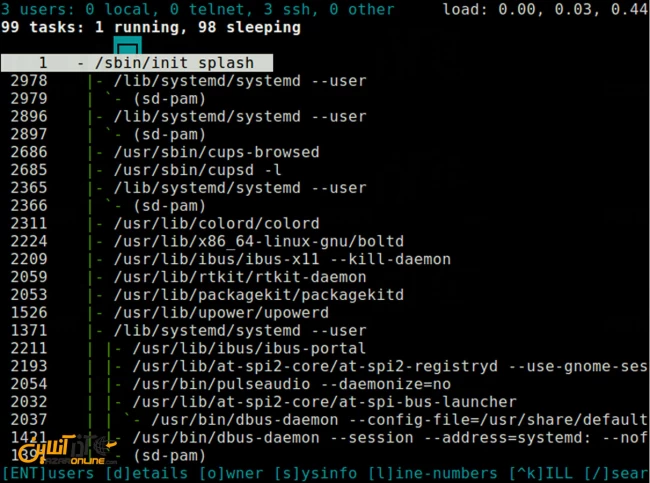Collapse the systemd --user branch with PID 2978
This screenshot has width=650, height=483.
99,81
